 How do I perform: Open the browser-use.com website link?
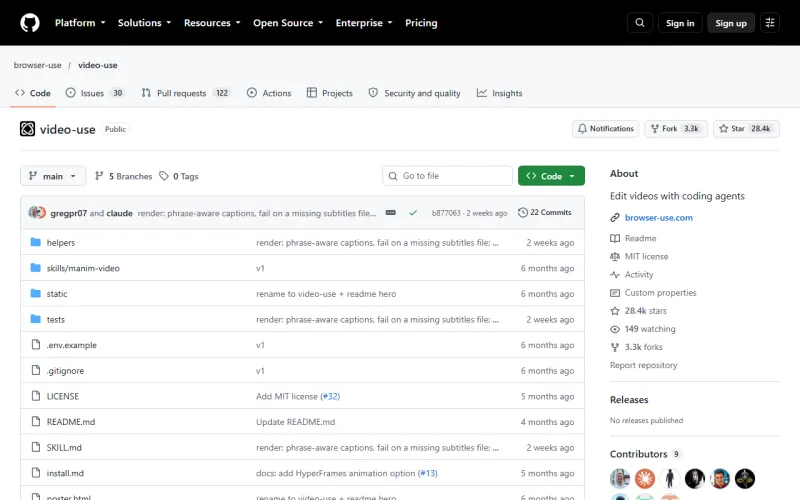pyautogui.click(x=659, y=218)
